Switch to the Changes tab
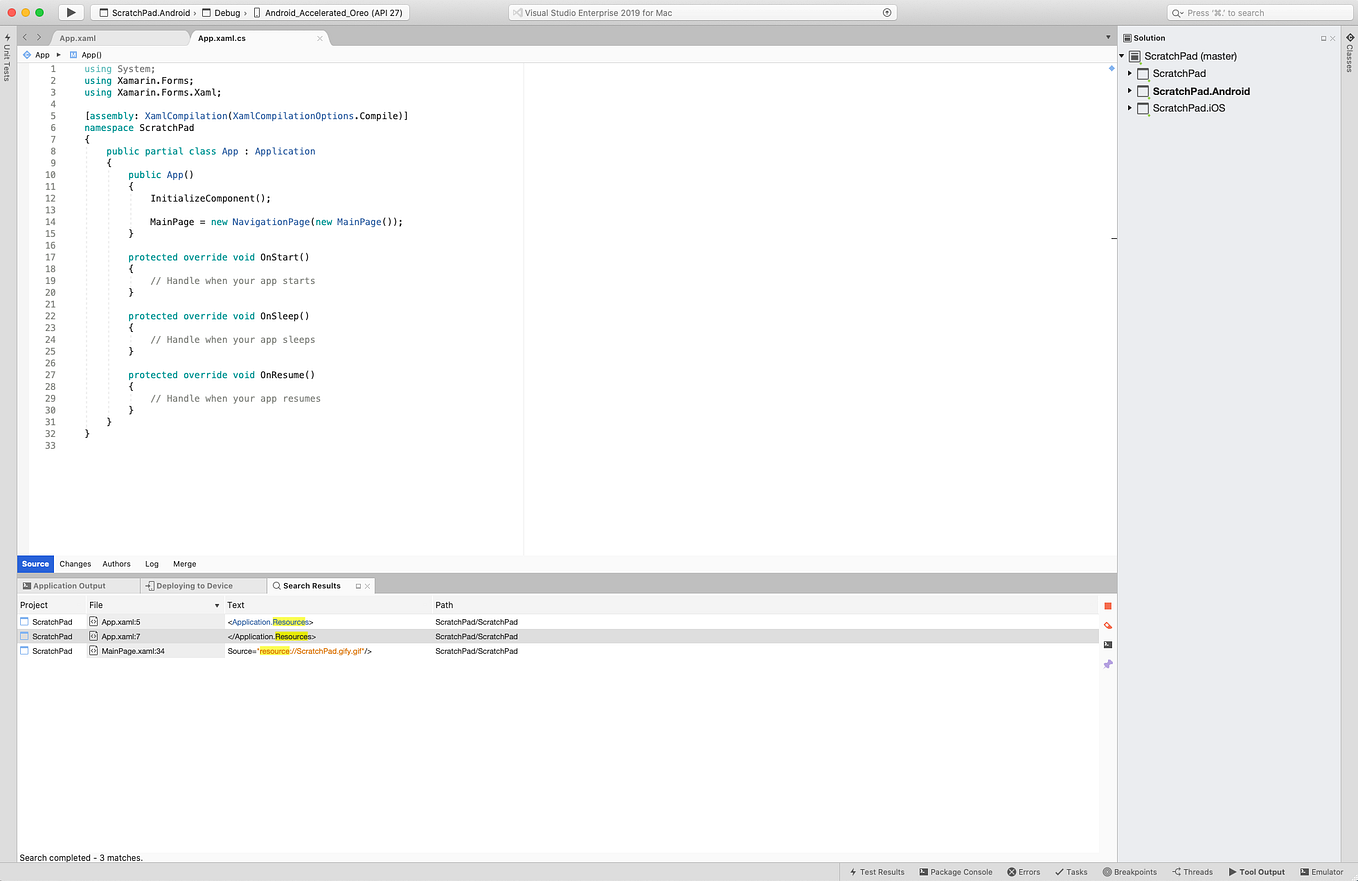Viewport: 1358px width, 881px height. coord(75,563)
